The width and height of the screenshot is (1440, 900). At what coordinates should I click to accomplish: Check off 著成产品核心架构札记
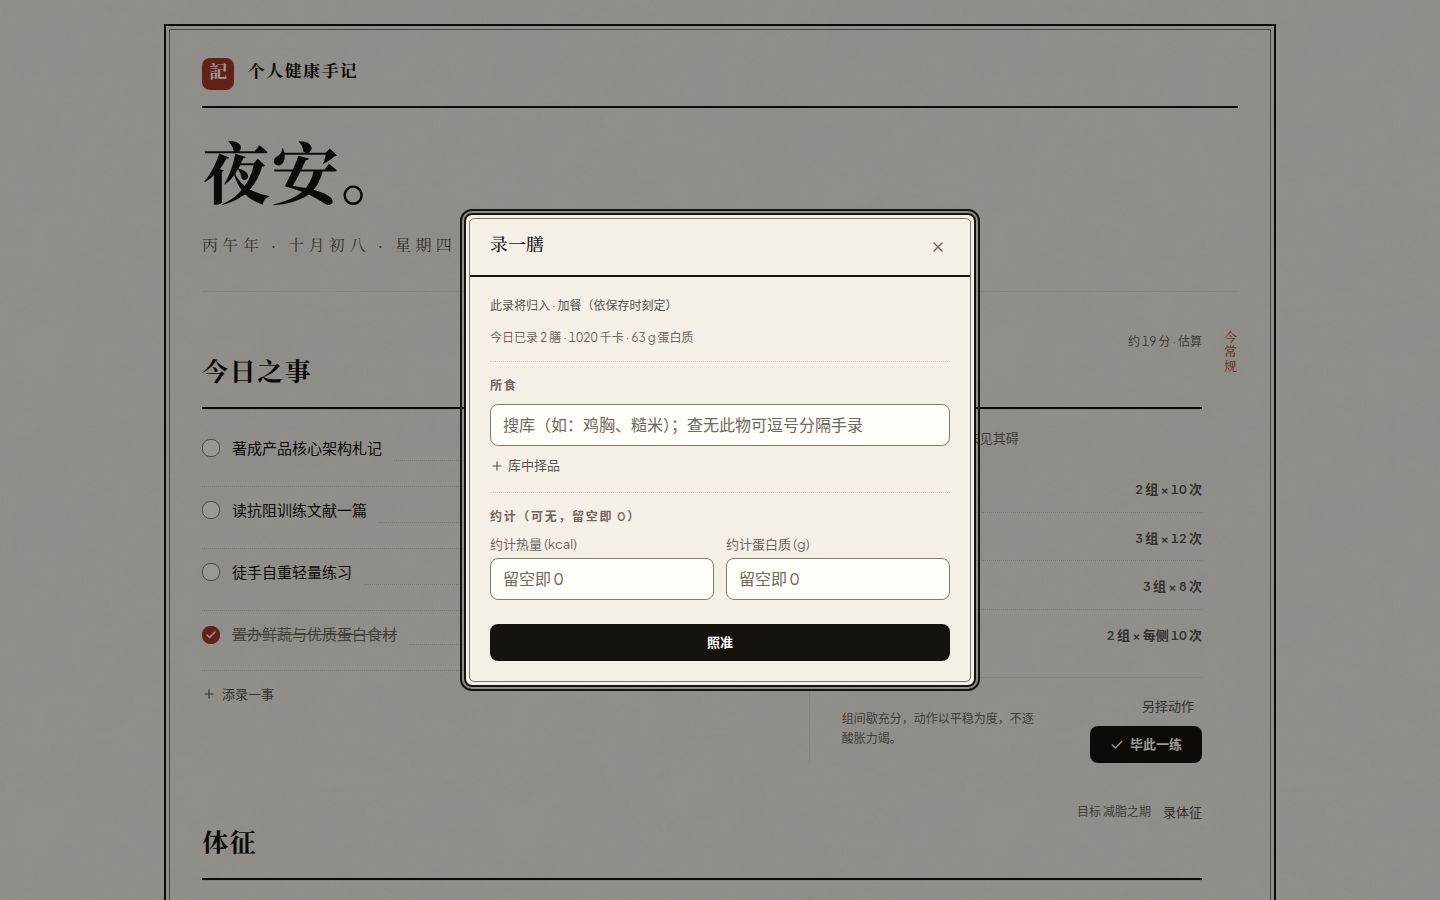[x=211, y=448]
